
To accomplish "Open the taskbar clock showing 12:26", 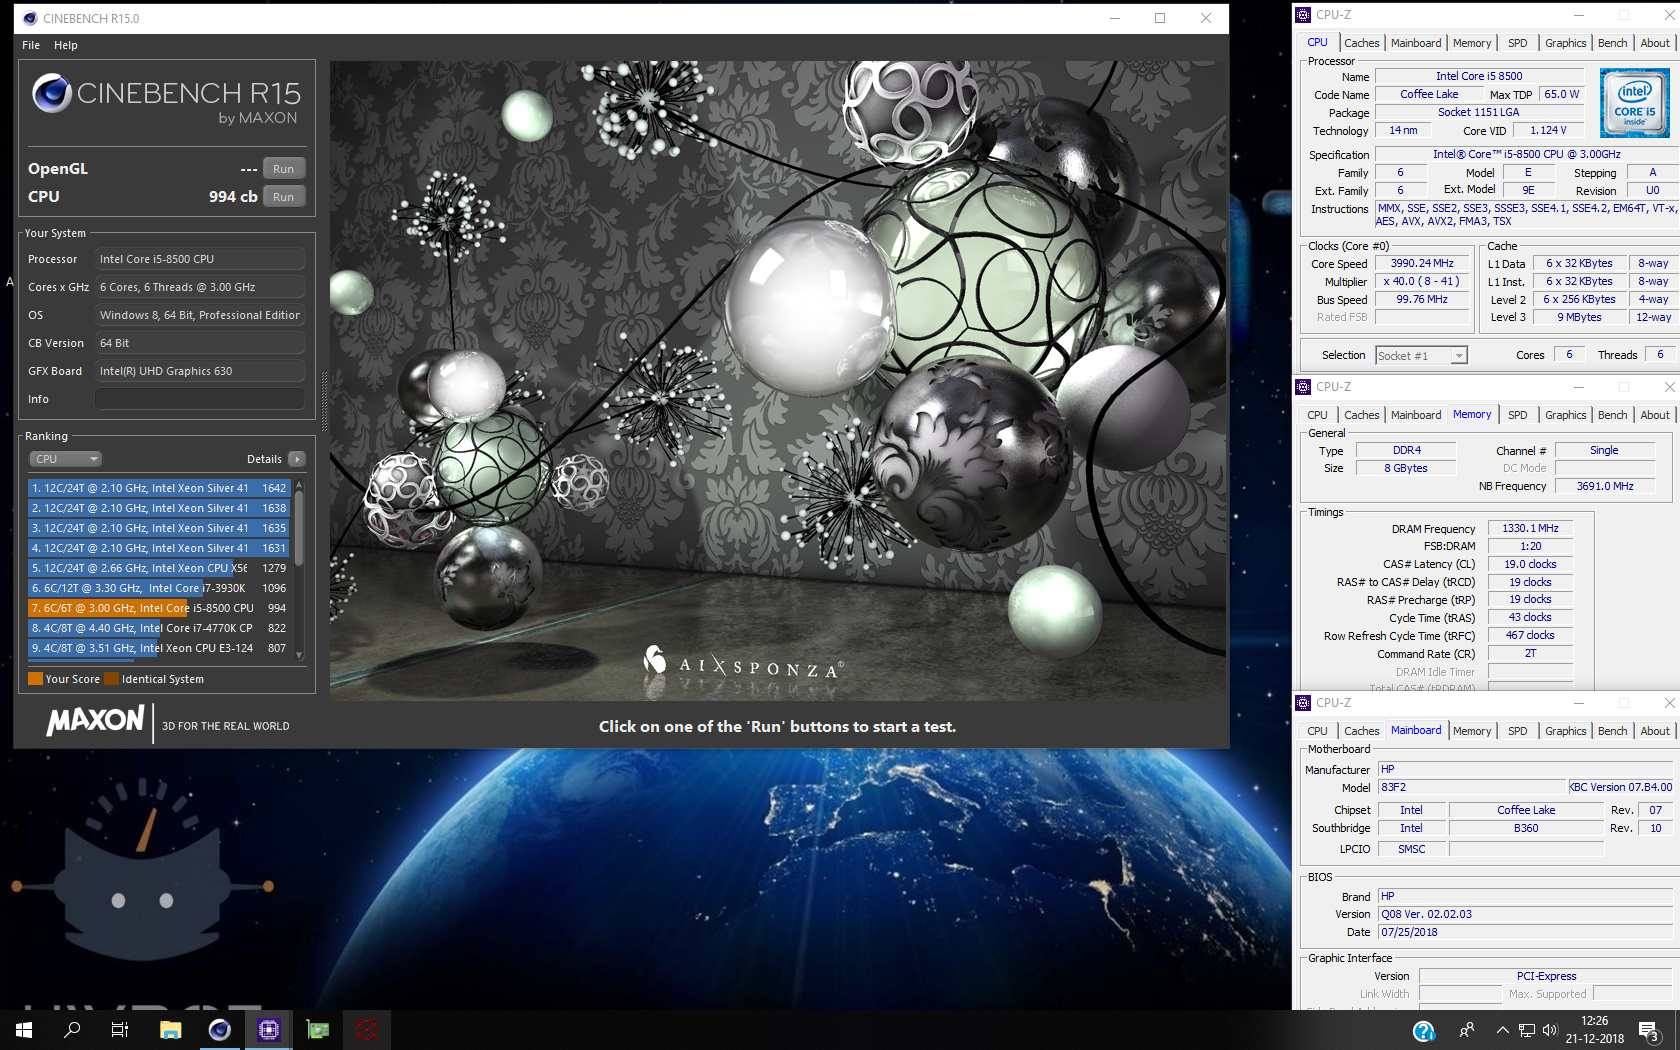I will coord(1595,1030).
